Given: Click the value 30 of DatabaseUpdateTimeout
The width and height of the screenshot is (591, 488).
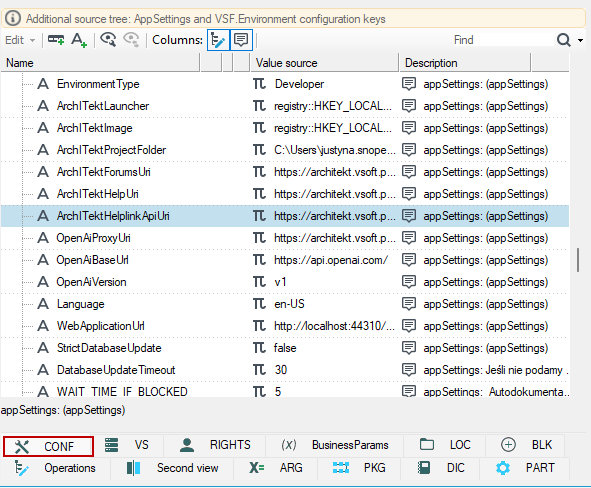Looking at the screenshot, I should coord(281,370).
